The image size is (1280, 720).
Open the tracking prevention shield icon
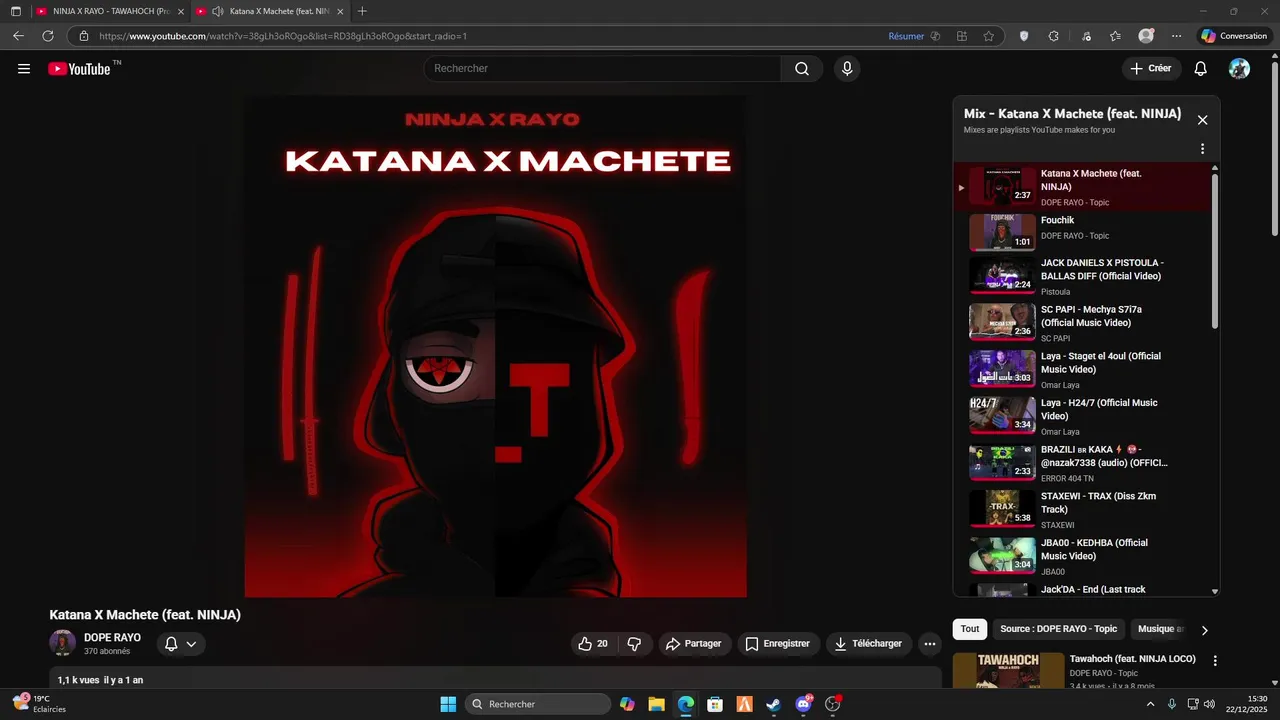(x=1024, y=36)
